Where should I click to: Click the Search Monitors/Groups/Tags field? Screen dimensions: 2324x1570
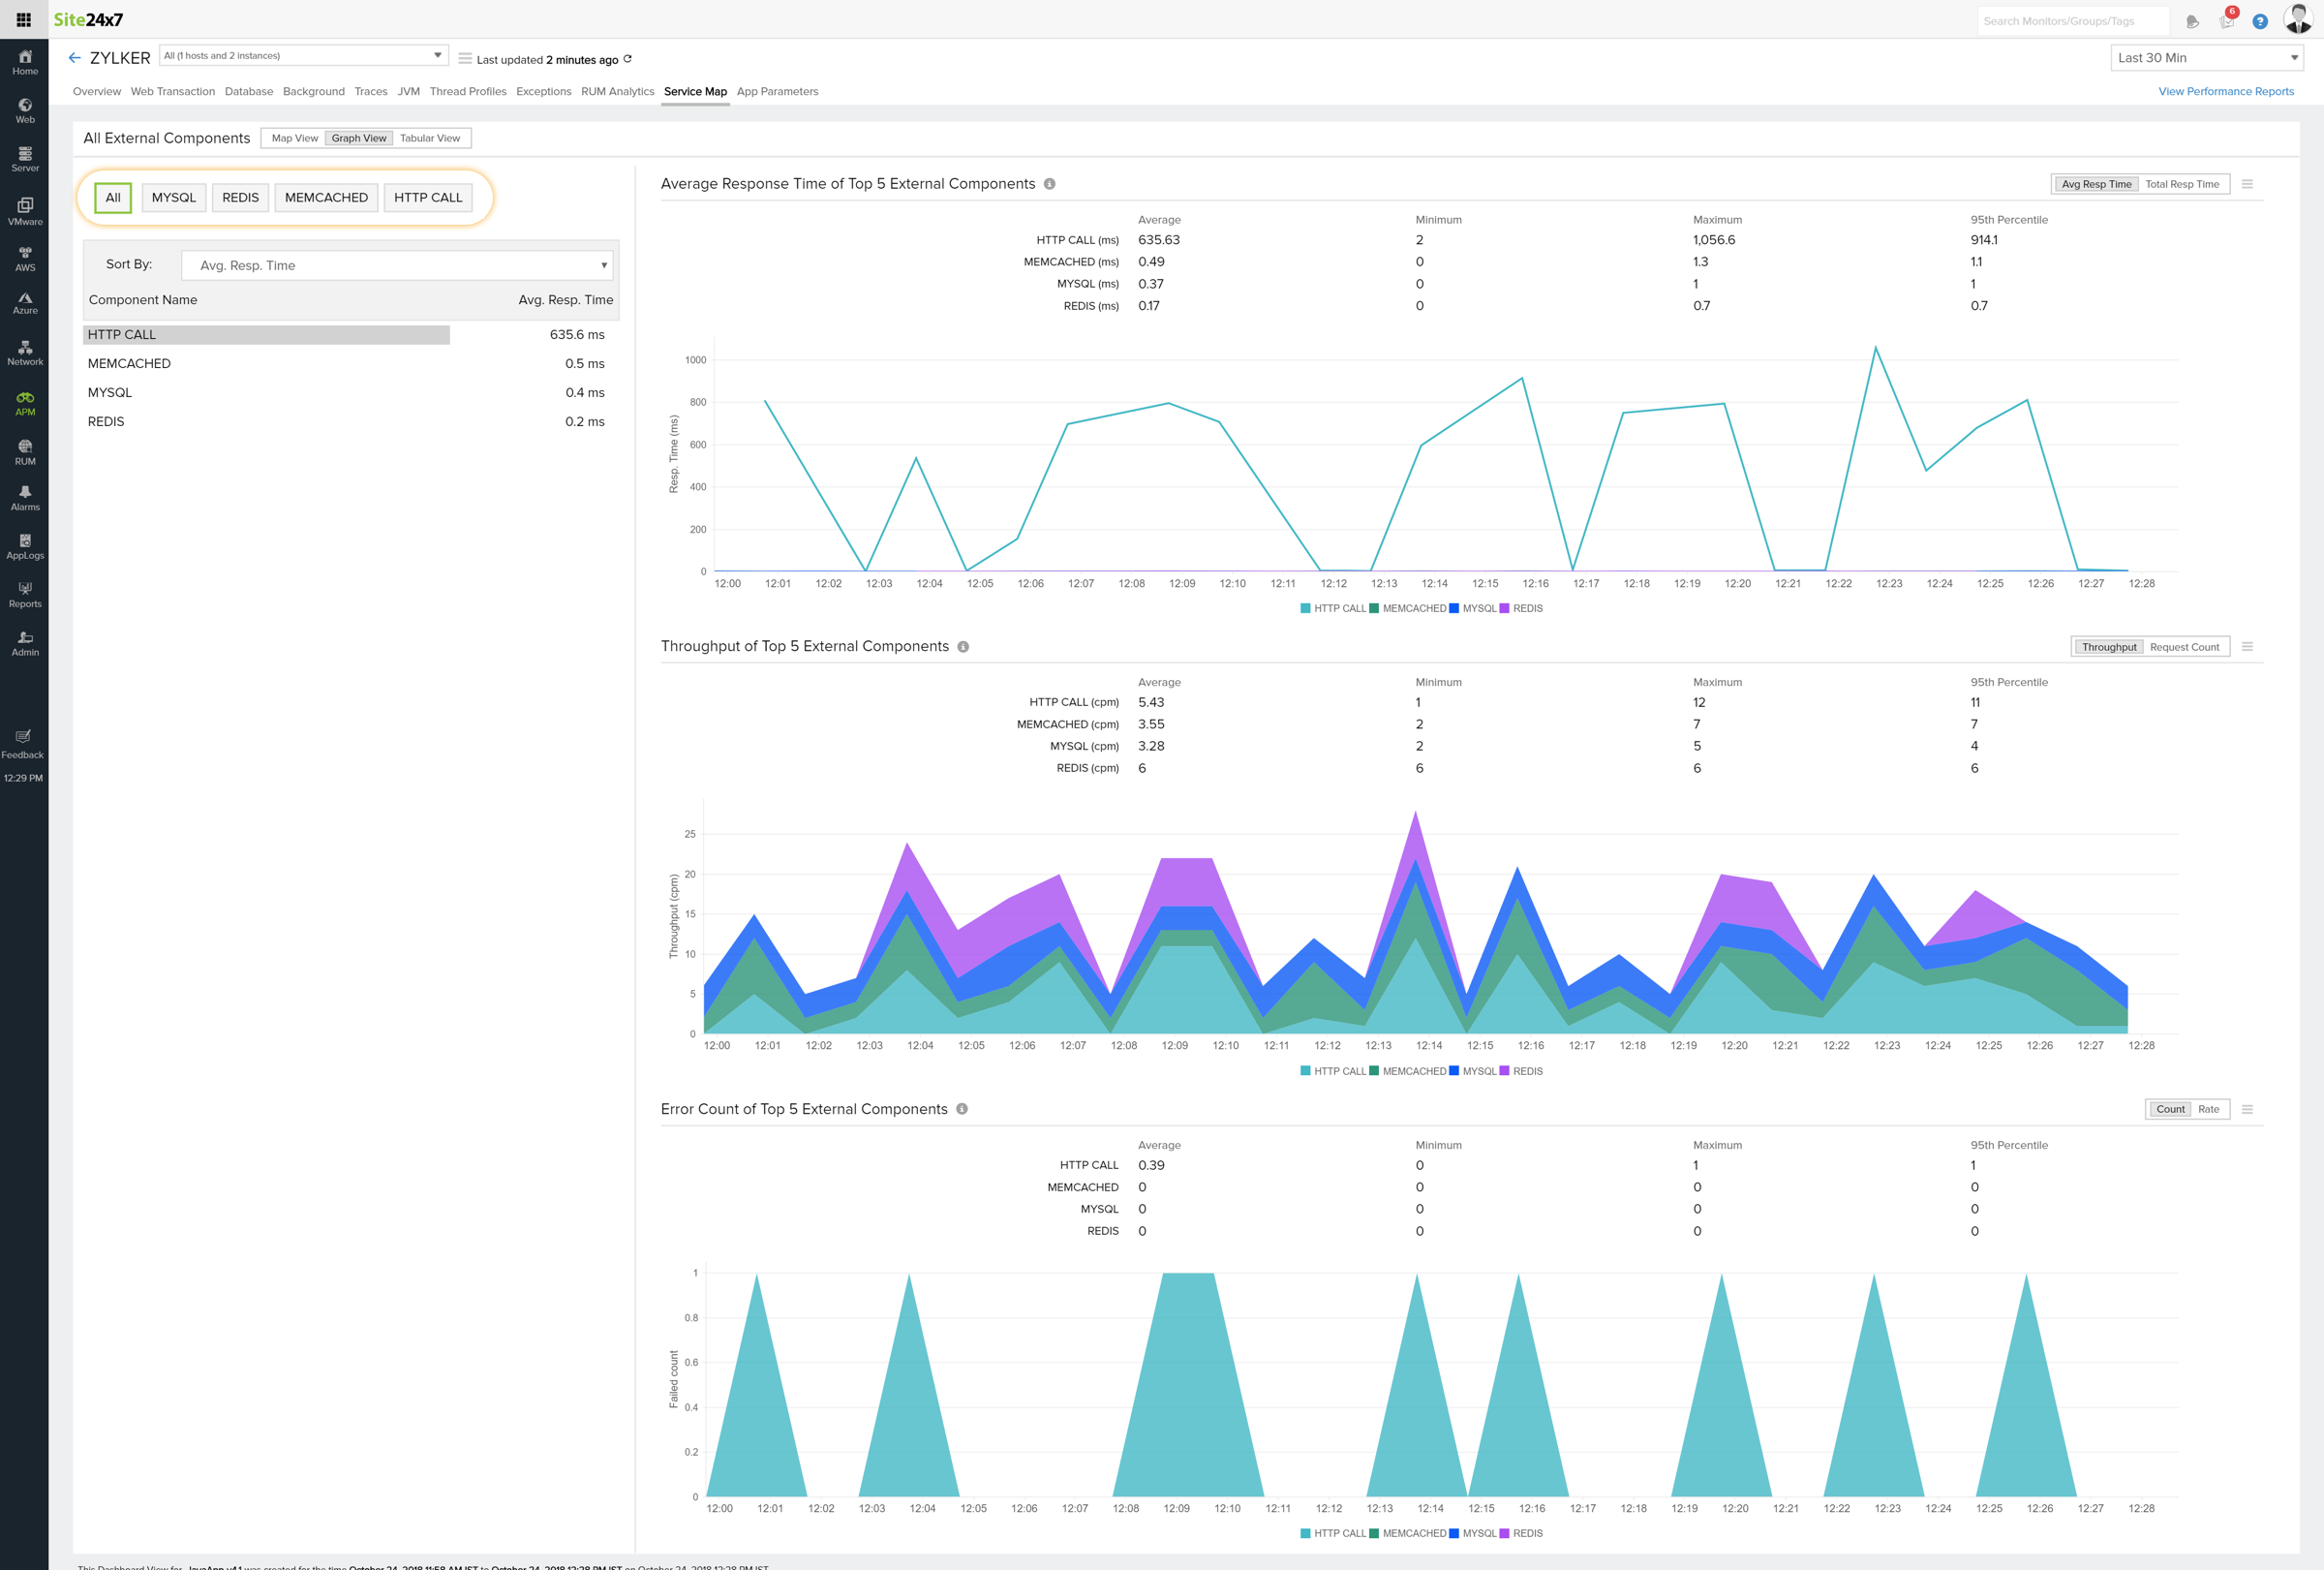2072,20
